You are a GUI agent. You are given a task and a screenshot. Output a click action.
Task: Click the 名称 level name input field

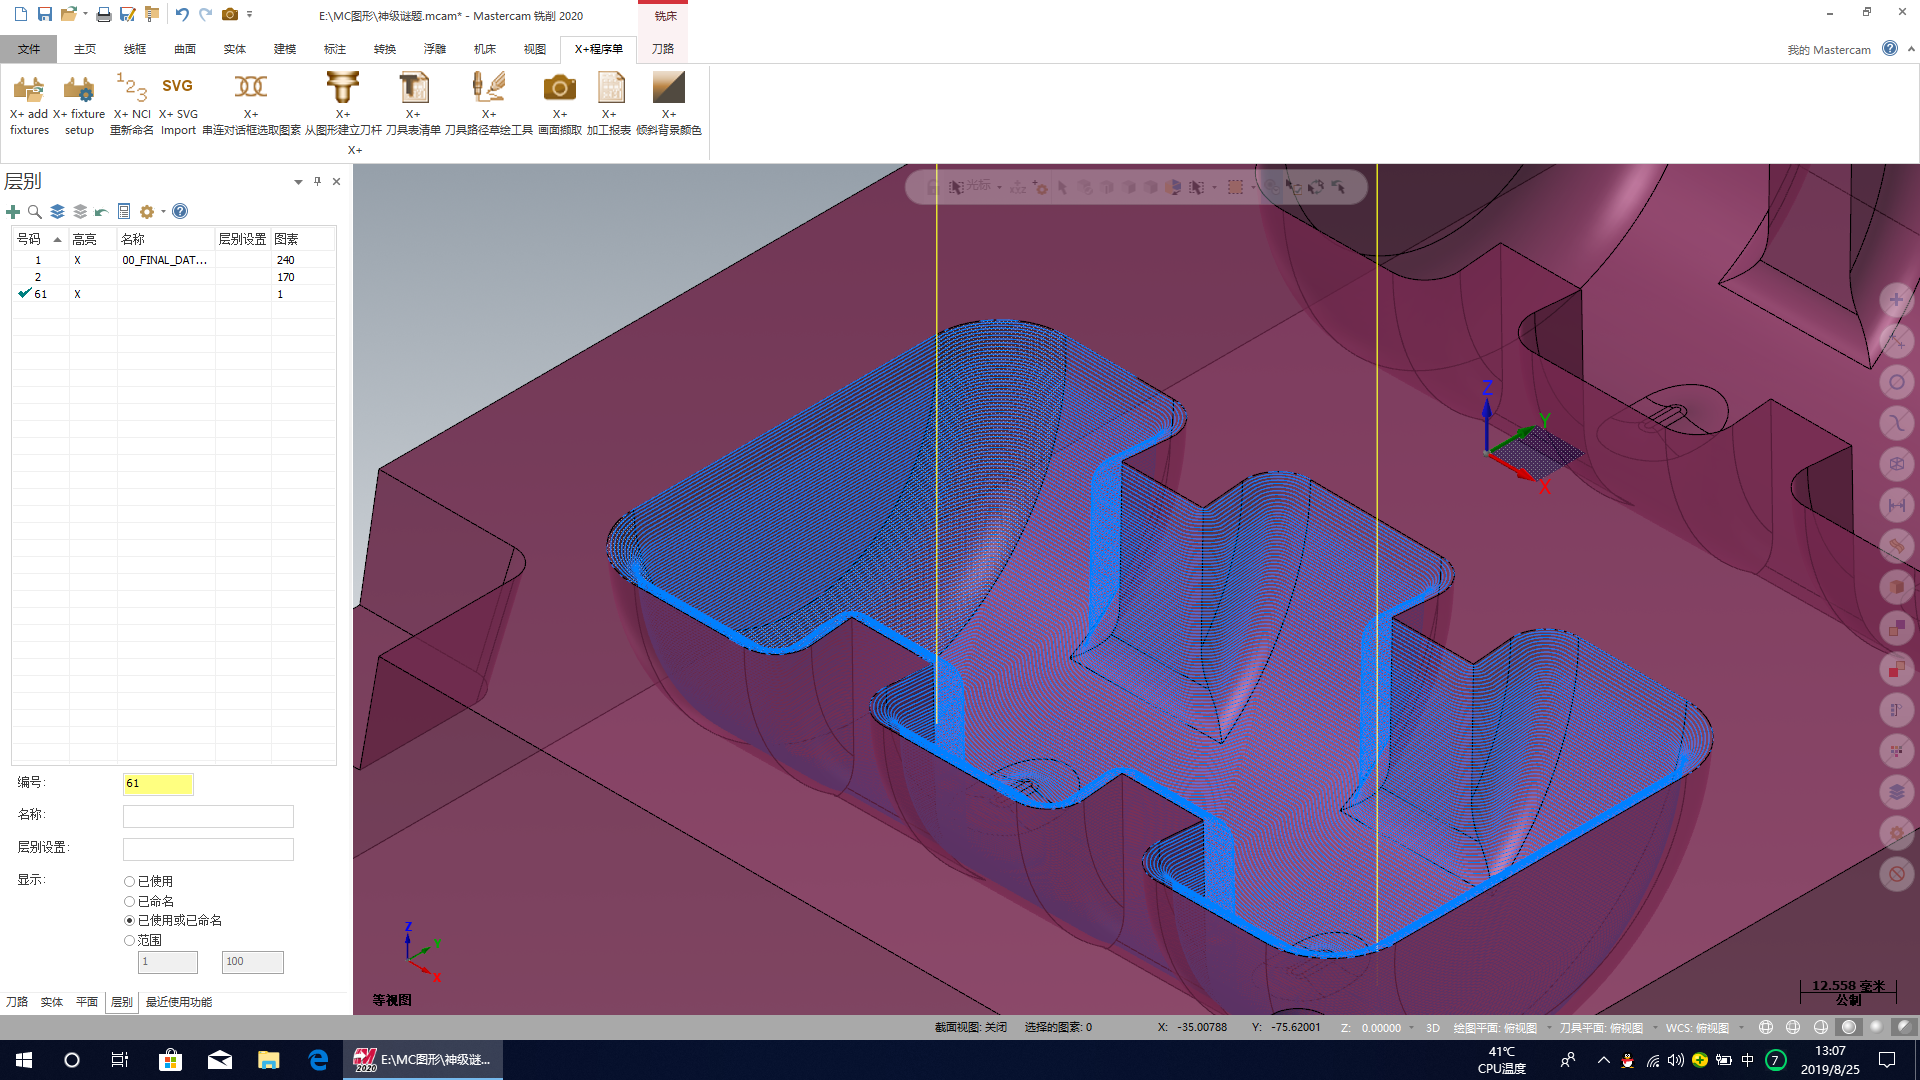coord(208,817)
